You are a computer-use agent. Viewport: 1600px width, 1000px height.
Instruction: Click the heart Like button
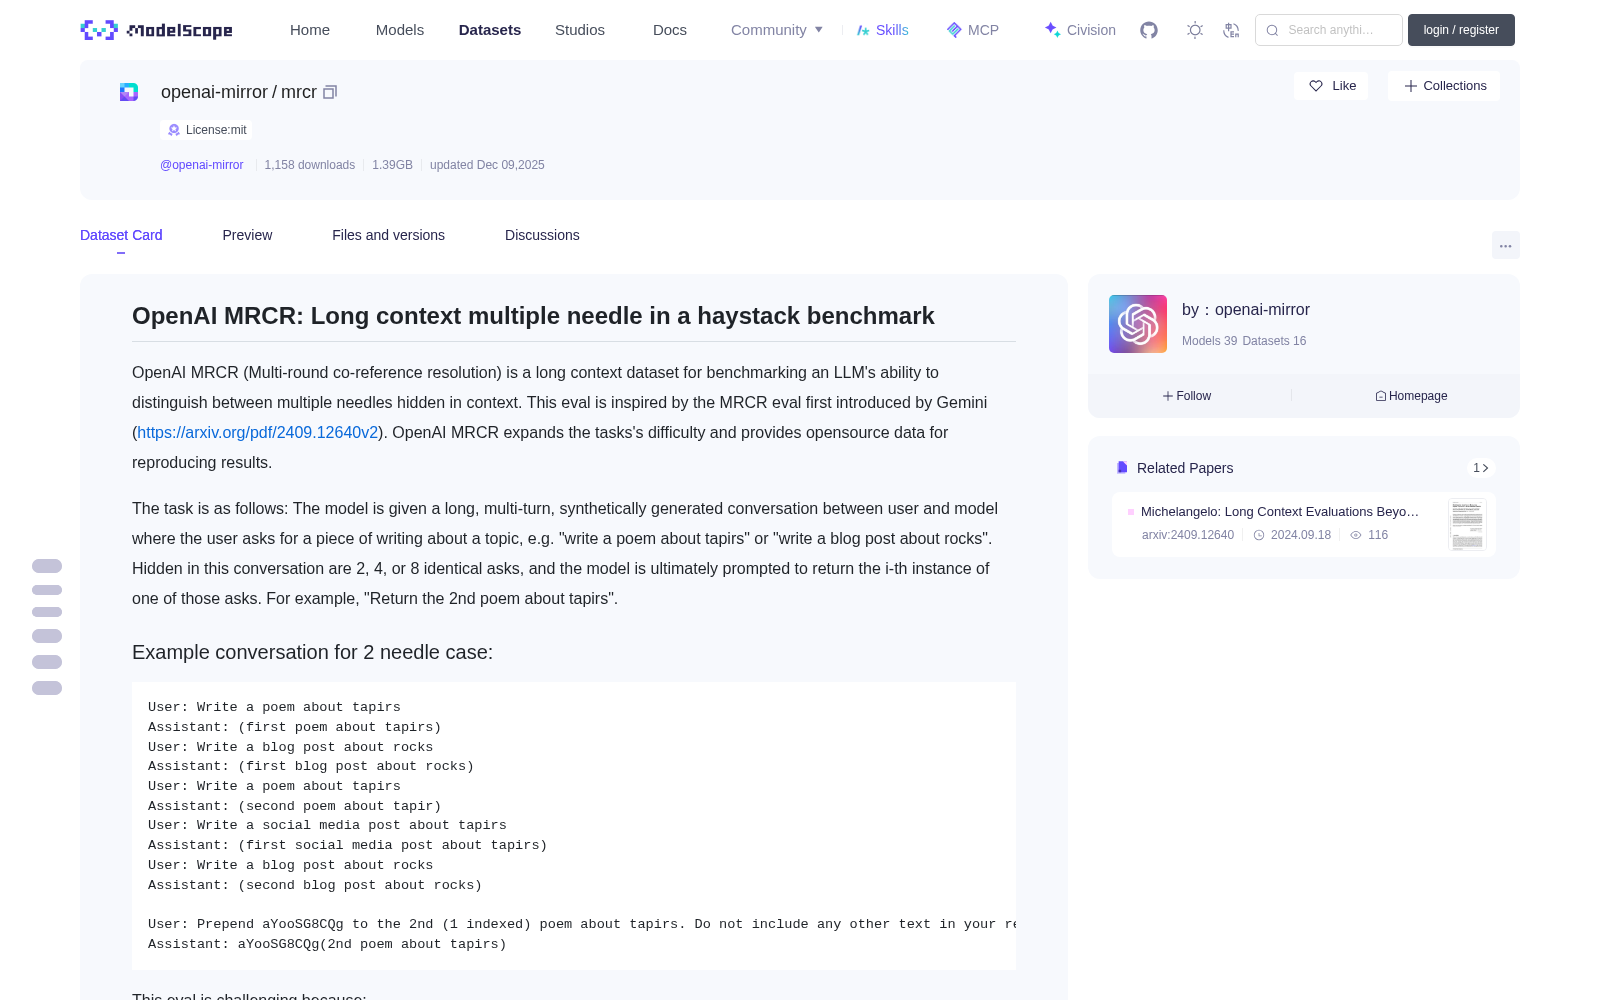[1331, 86]
